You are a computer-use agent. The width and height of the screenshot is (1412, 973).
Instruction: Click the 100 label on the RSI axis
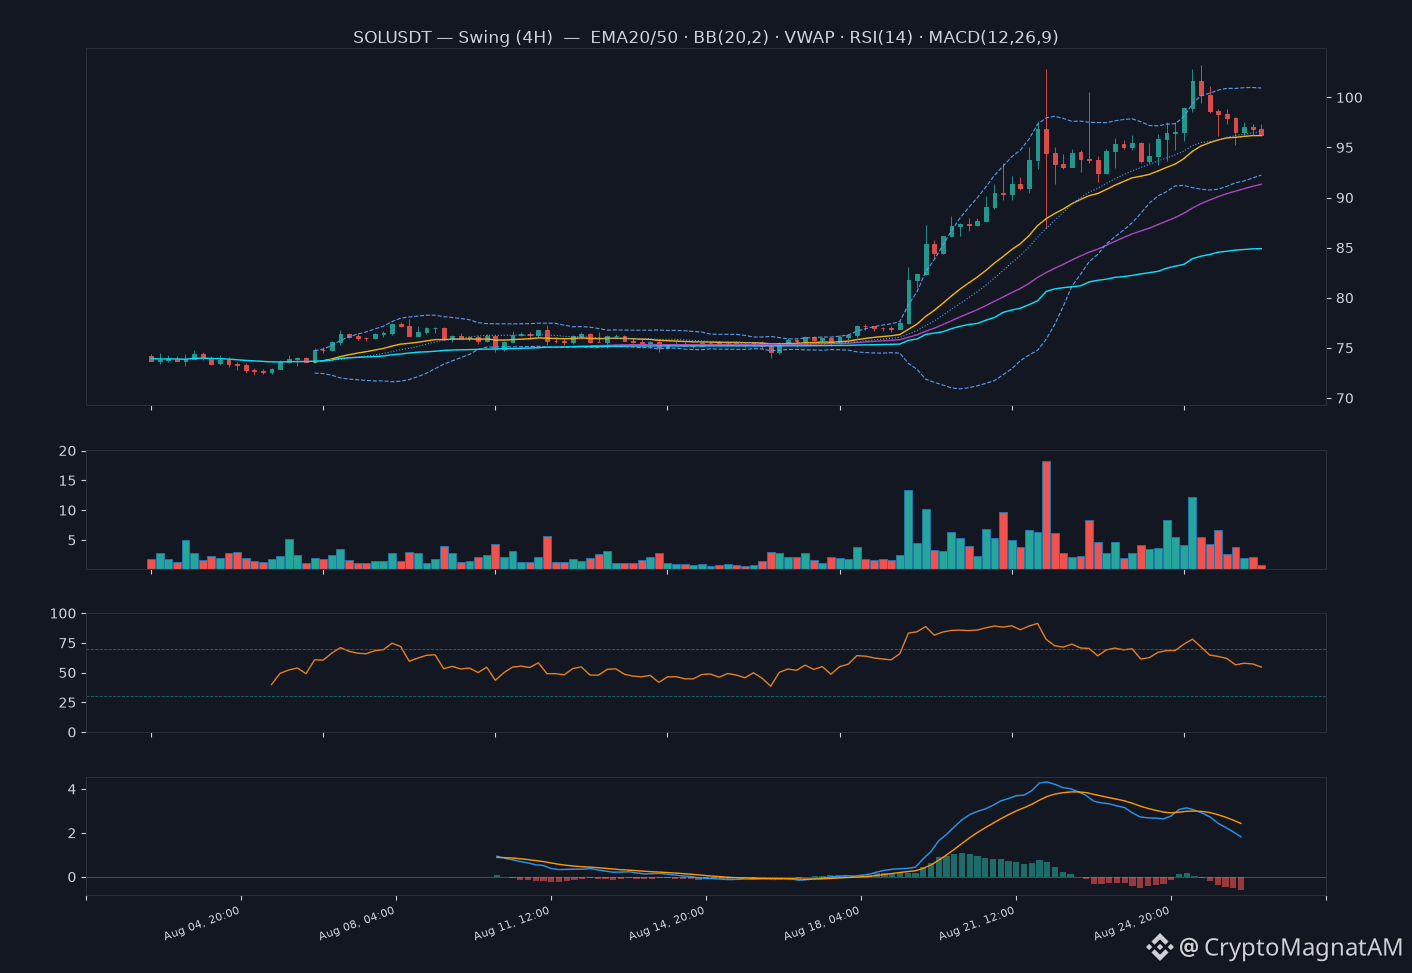pyautogui.click(x=63, y=613)
